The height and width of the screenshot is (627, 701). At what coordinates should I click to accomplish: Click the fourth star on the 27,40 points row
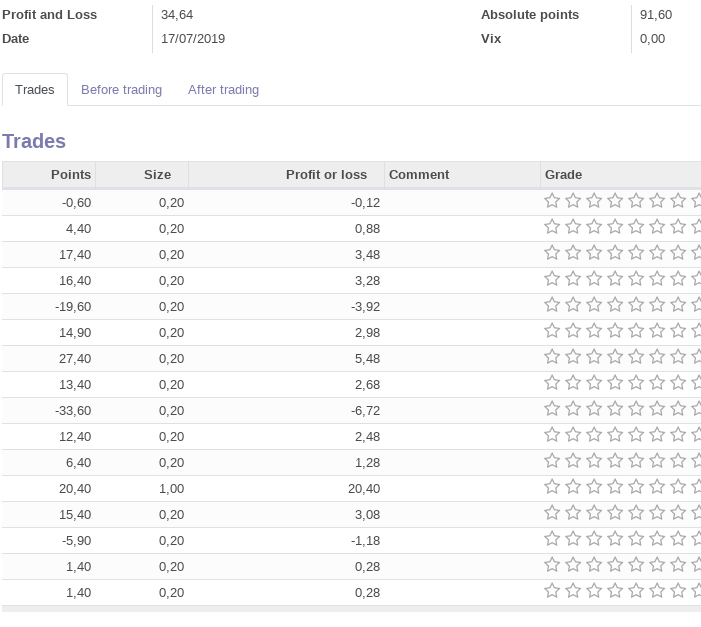pyautogui.click(x=615, y=357)
